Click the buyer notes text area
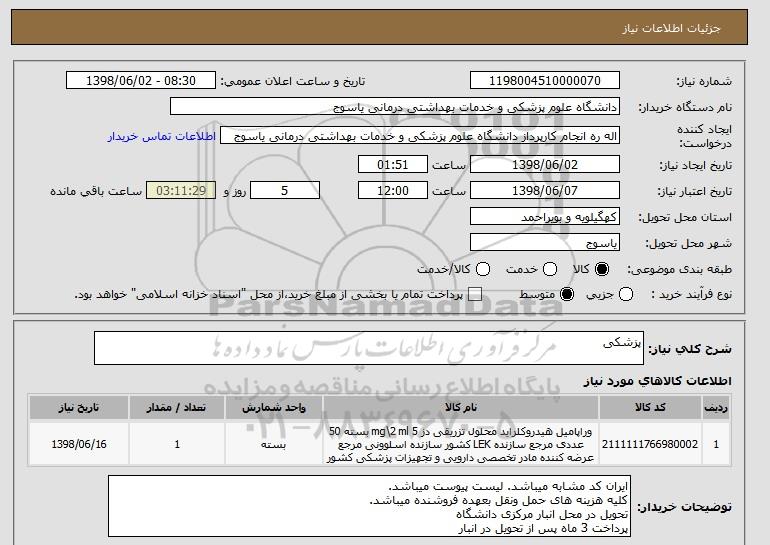 pos(369,506)
